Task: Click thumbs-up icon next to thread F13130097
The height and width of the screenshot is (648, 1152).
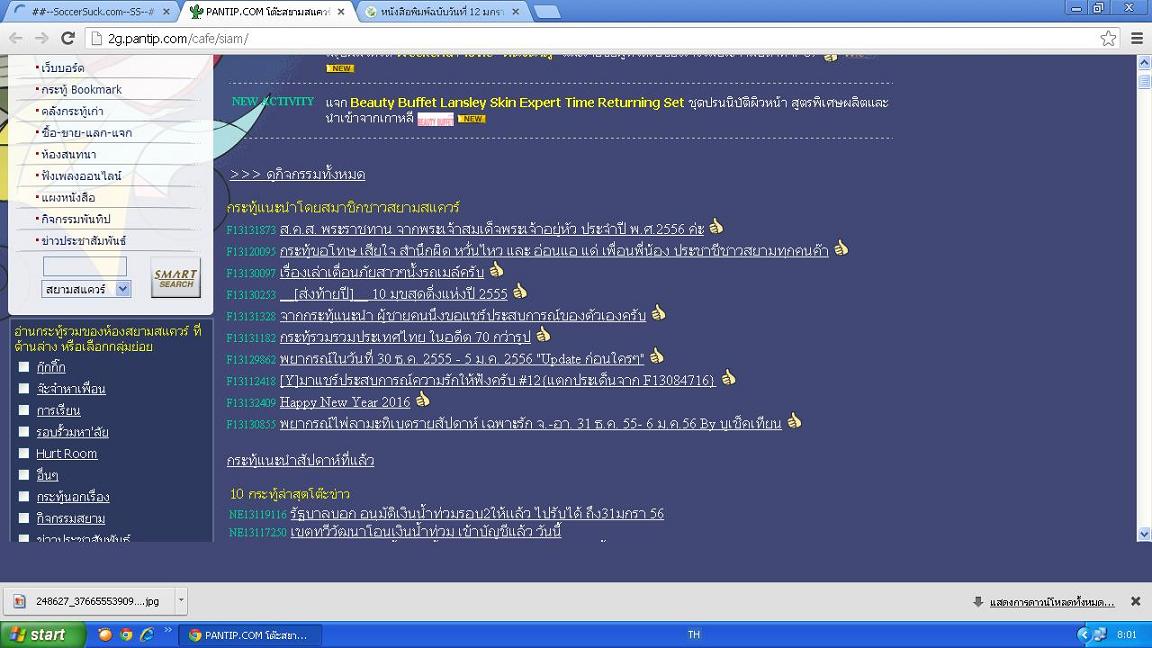Action: click(x=497, y=270)
